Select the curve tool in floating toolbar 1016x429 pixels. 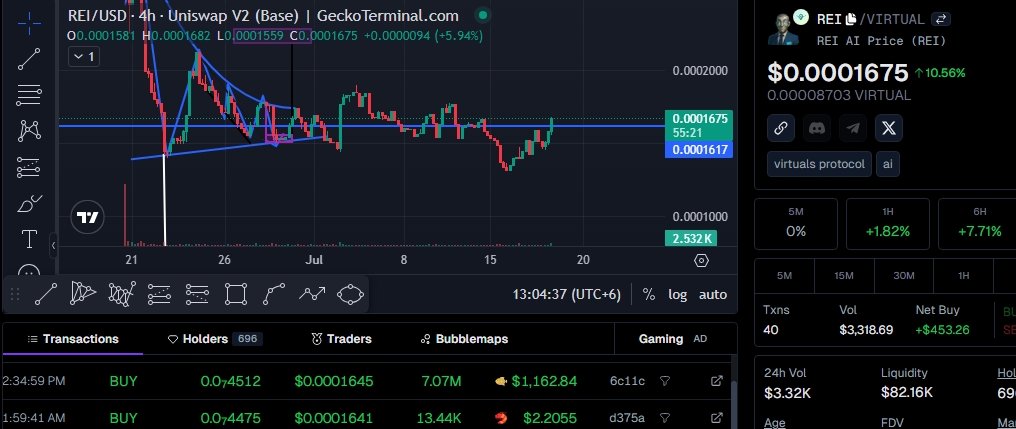point(274,294)
